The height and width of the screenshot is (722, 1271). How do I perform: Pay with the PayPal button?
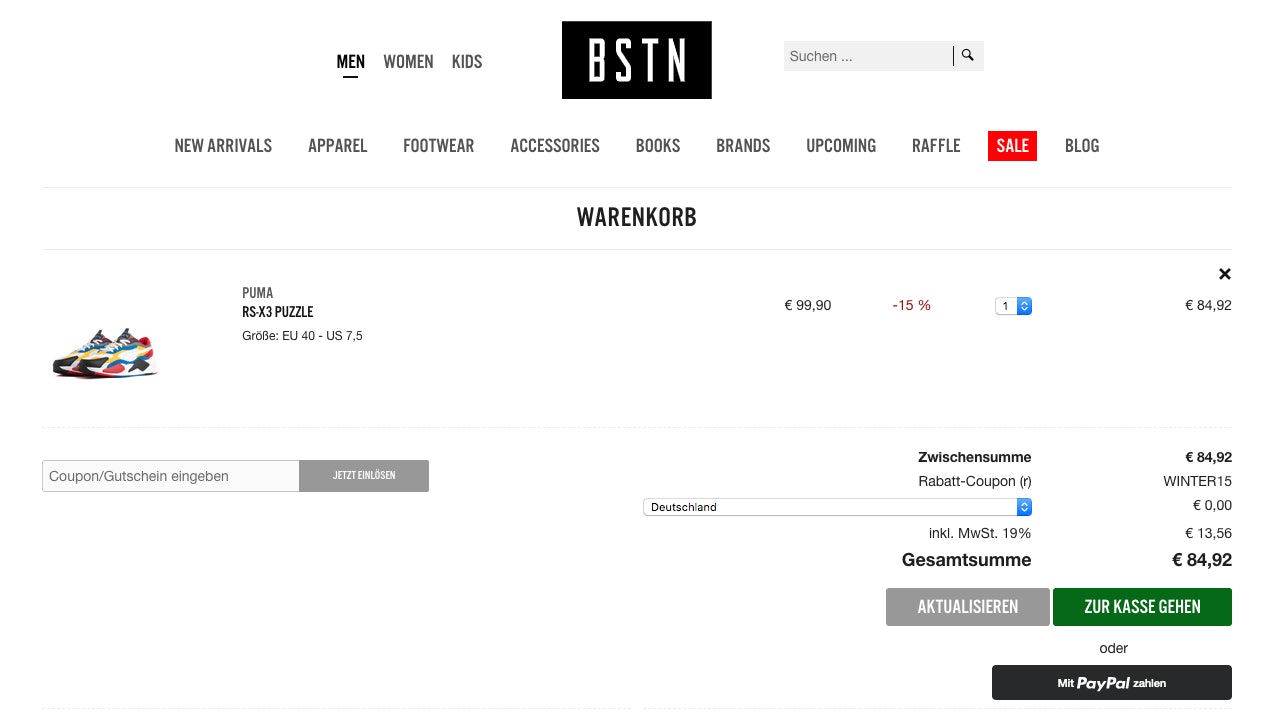click(x=1111, y=683)
